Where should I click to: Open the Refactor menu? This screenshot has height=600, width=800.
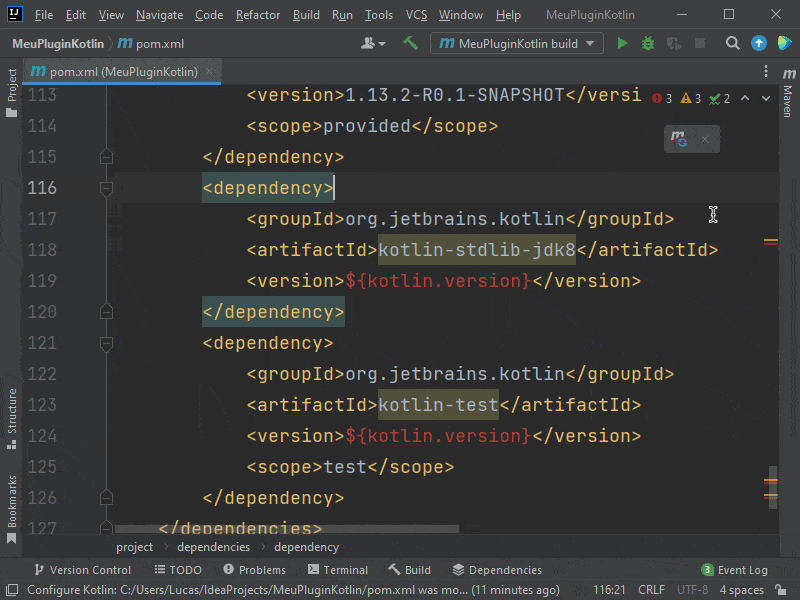[x=258, y=15]
